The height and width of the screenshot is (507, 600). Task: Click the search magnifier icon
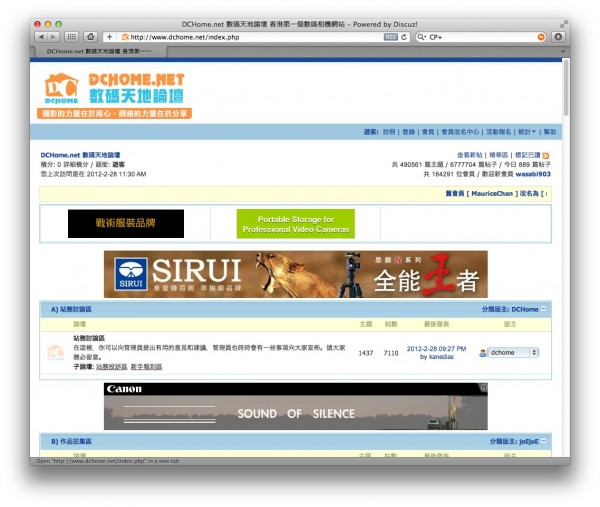pyautogui.click(x=421, y=37)
